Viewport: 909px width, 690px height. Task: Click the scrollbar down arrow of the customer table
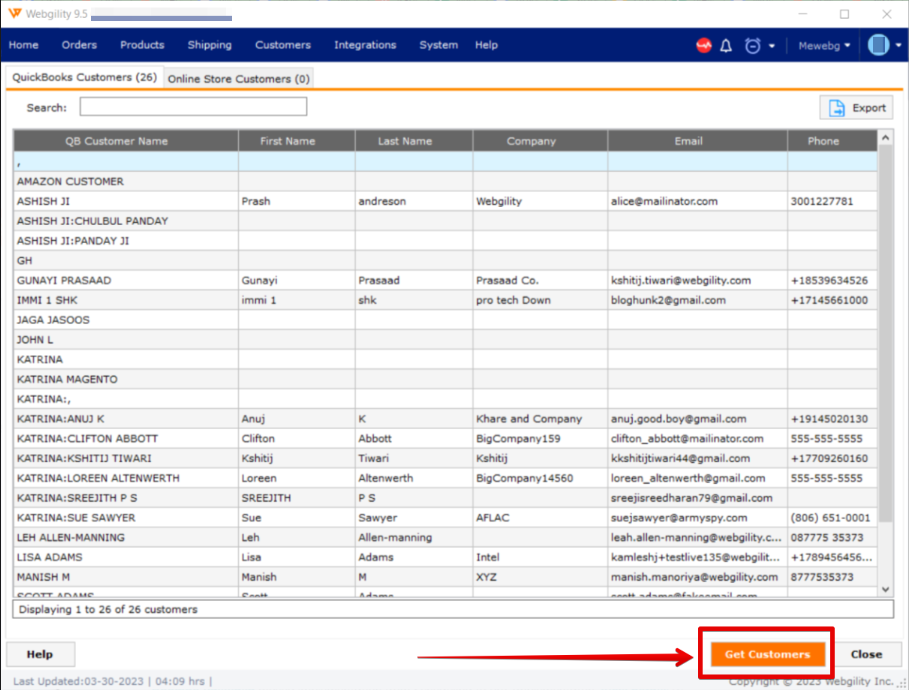click(x=885, y=589)
